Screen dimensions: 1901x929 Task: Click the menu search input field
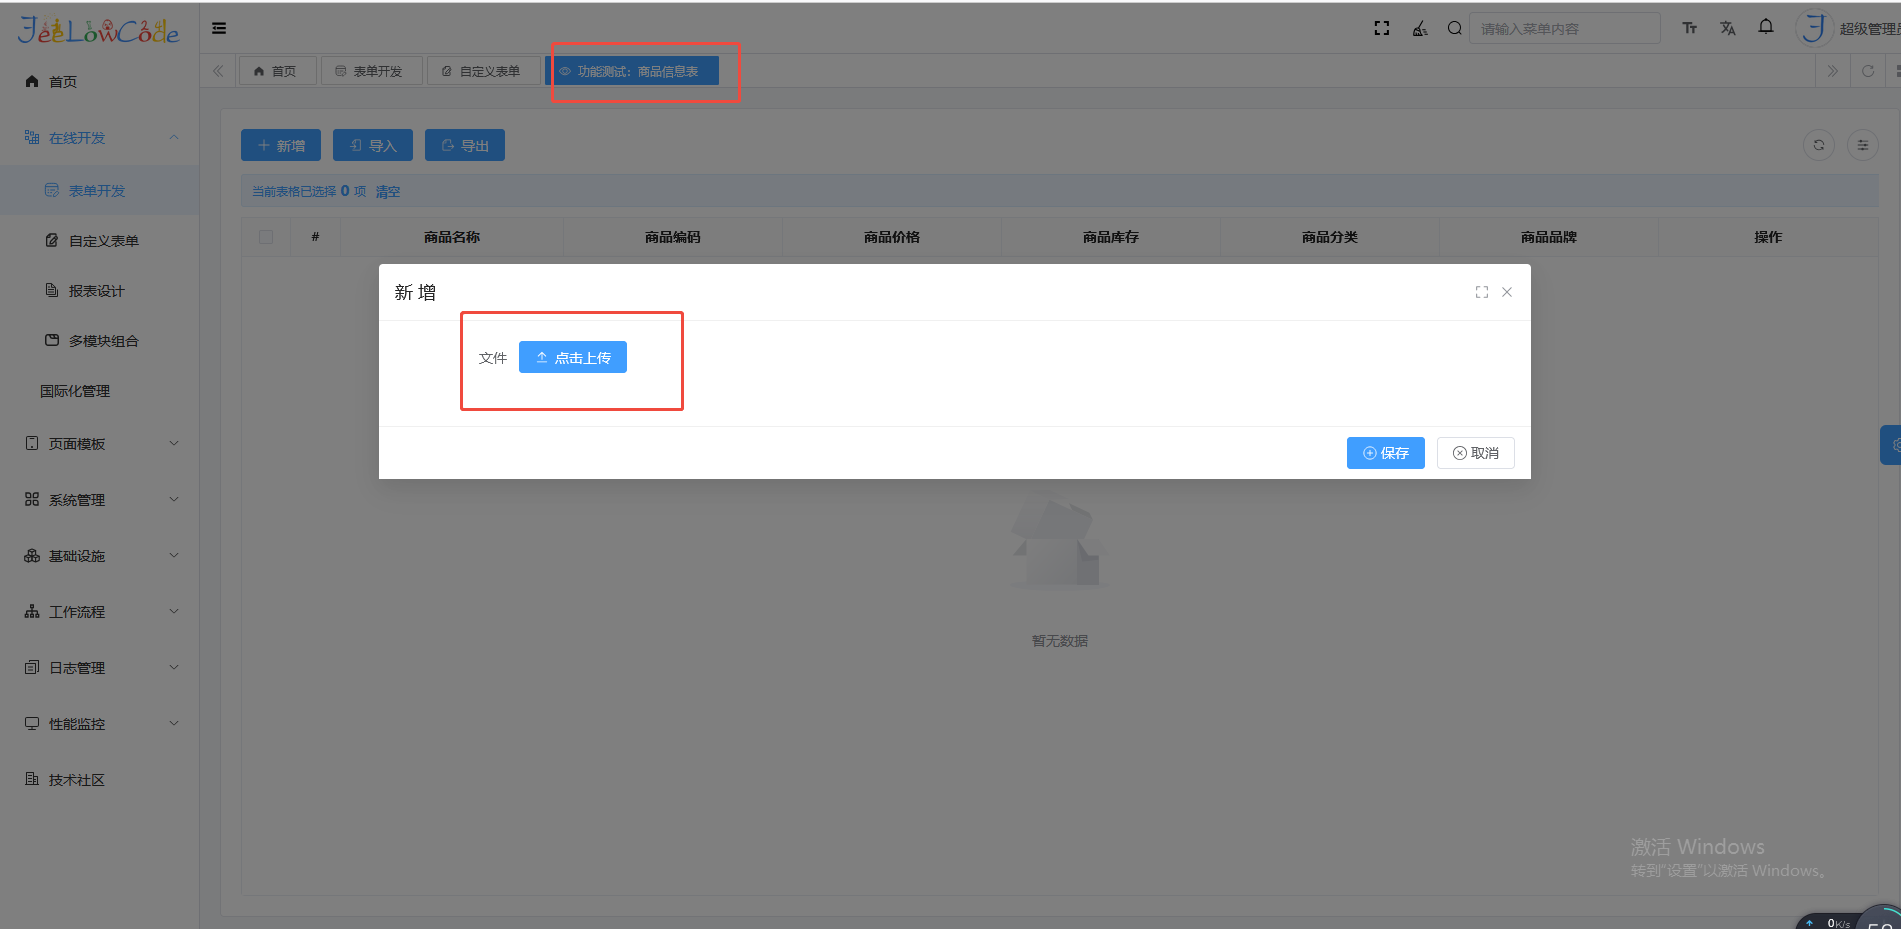(x=1565, y=28)
